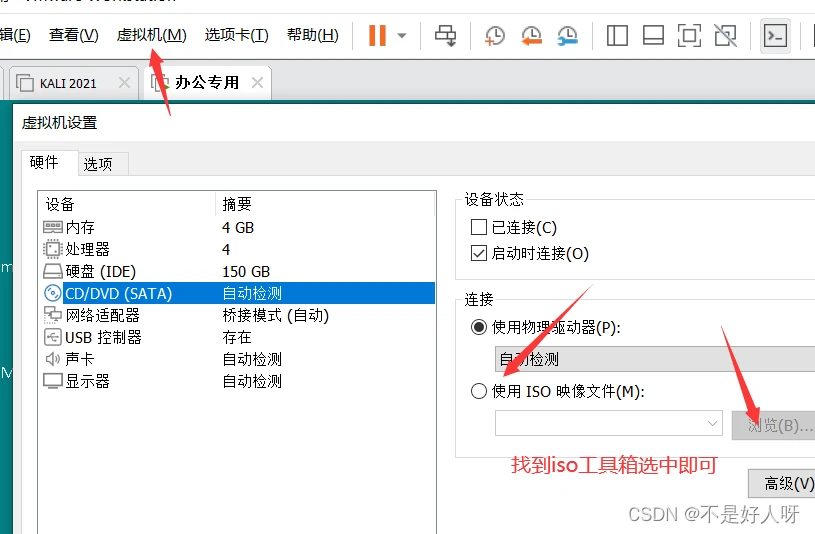Click the hard disk icon beside 硬盘 (IDE)
815x534 pixels.
52,271
